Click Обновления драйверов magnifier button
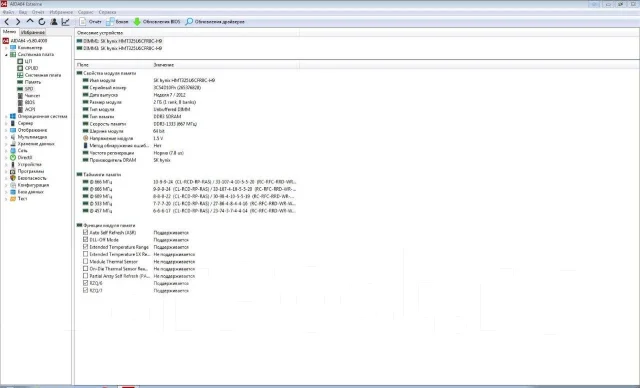The width and height of the screenshot is (640, 388). pos(215,22)
